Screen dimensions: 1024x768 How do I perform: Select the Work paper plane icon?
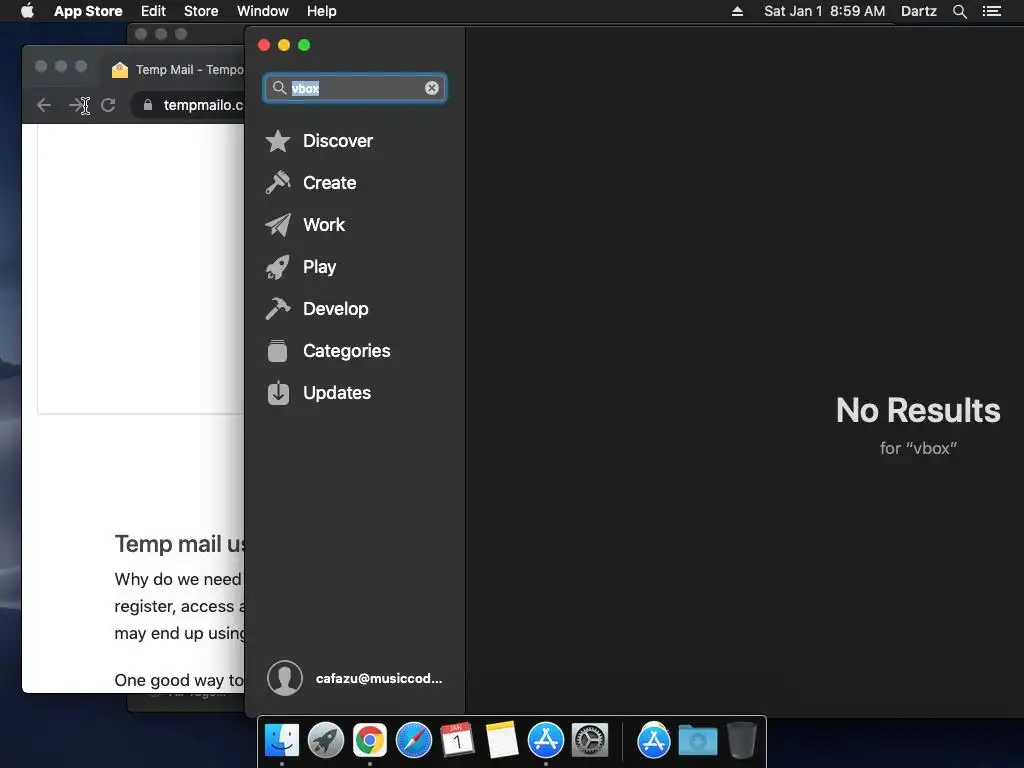point(278,225)
